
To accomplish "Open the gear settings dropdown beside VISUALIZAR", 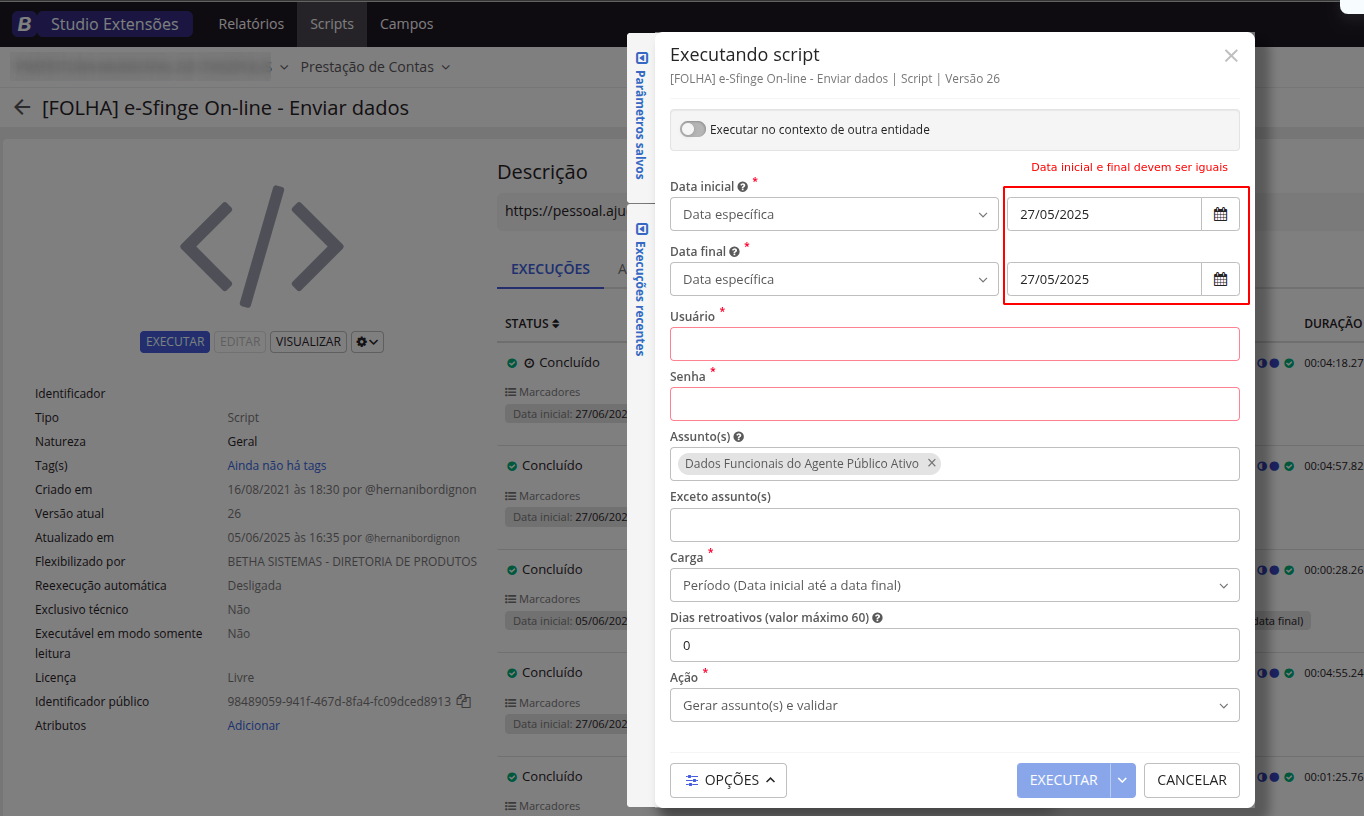I will click(367, 342).
